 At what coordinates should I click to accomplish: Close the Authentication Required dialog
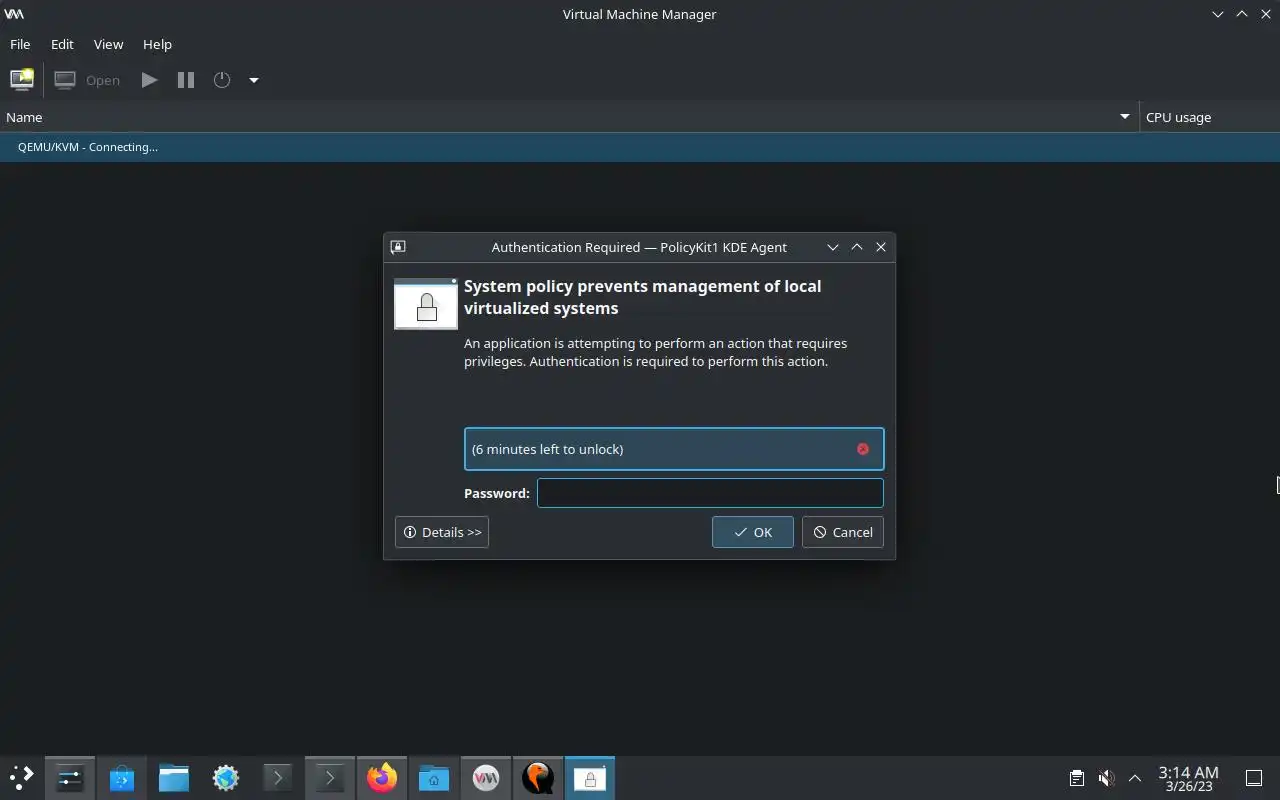881,247
